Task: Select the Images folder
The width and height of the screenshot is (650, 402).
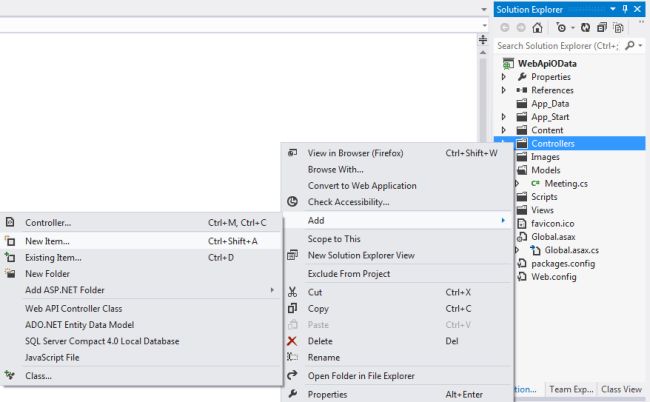Action: point(545,157)
